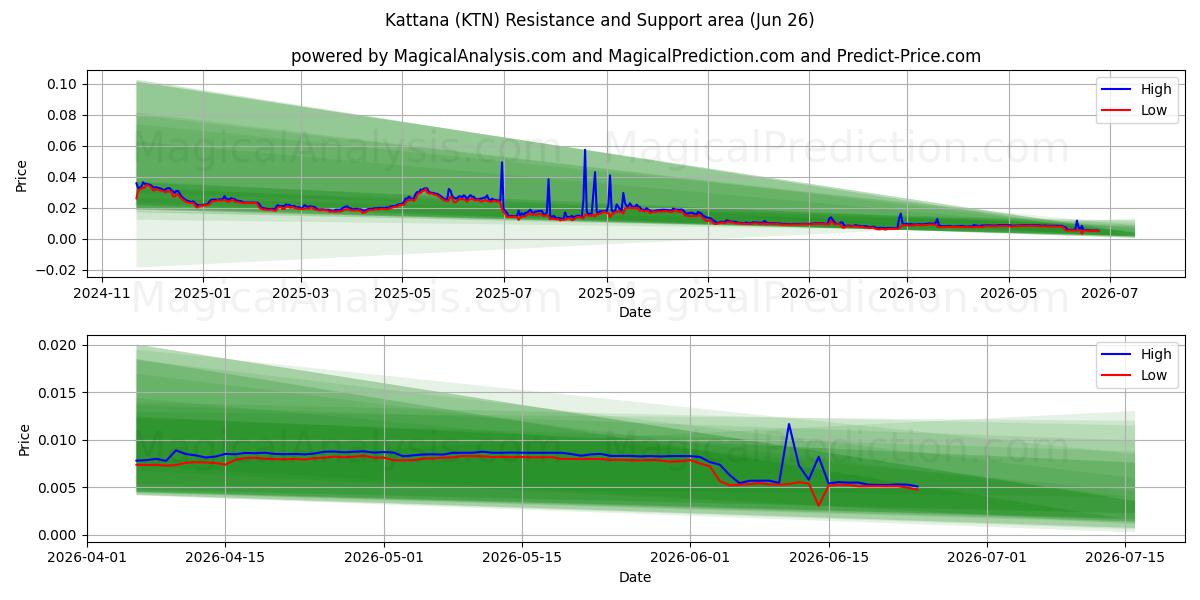Click the '0.04' y-axis tick, top chart
1200x600 pixels.
click(x=62, y=177)
